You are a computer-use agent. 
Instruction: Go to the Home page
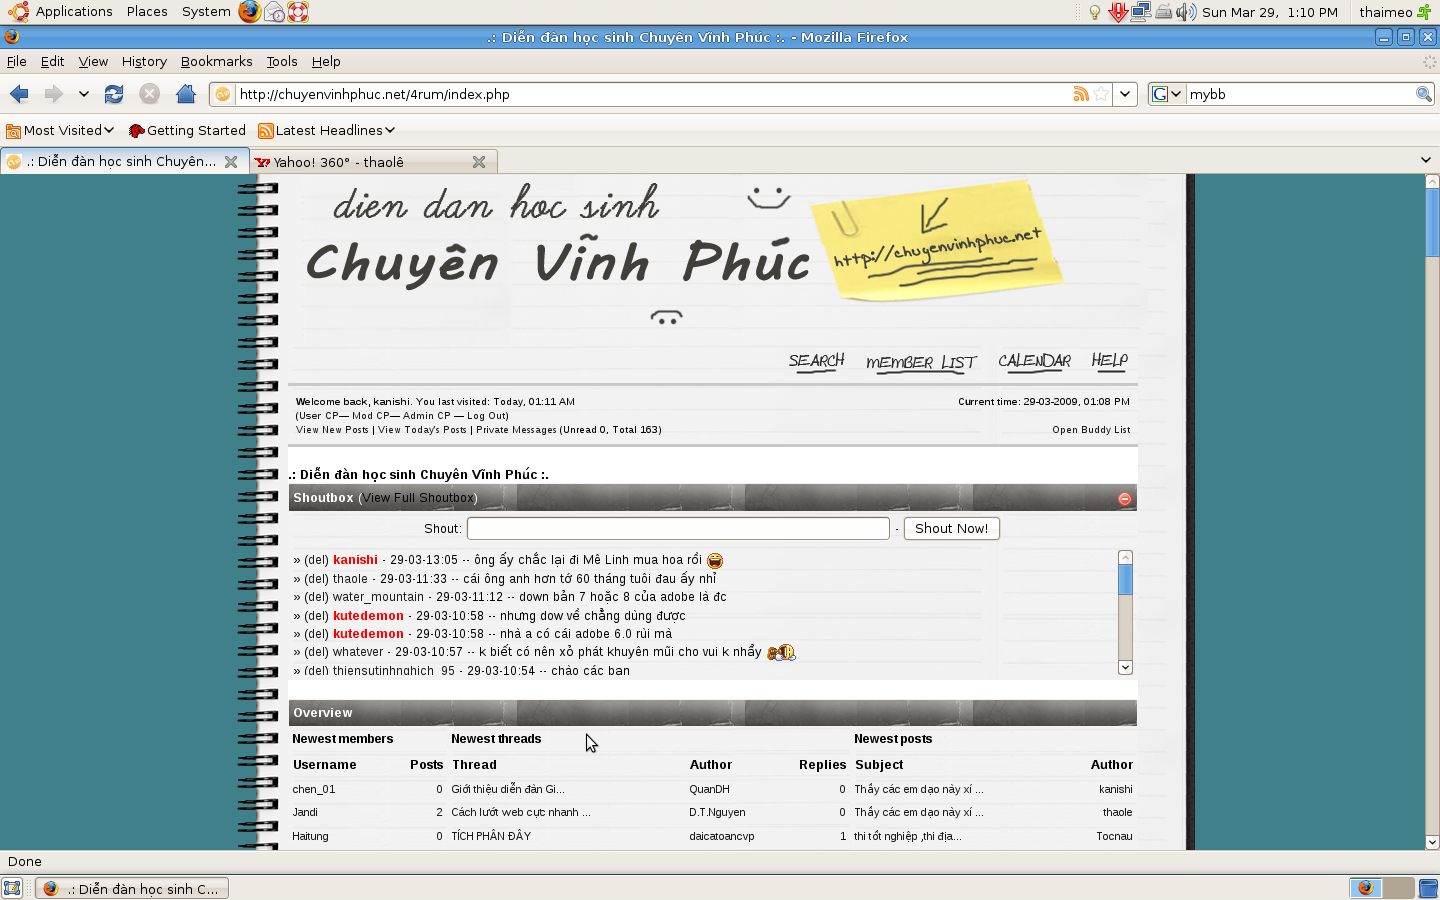(186, 94)
